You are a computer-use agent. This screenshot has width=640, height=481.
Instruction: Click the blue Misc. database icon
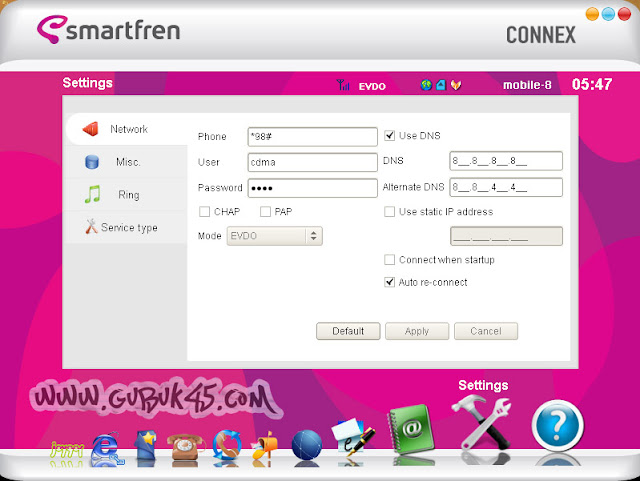coord(92,162)
